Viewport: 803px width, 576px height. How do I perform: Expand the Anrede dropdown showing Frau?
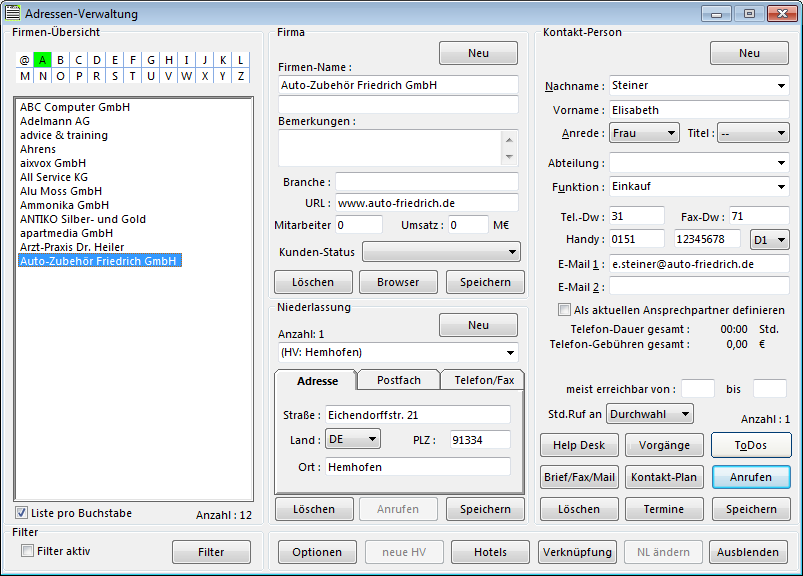point(644,133)
